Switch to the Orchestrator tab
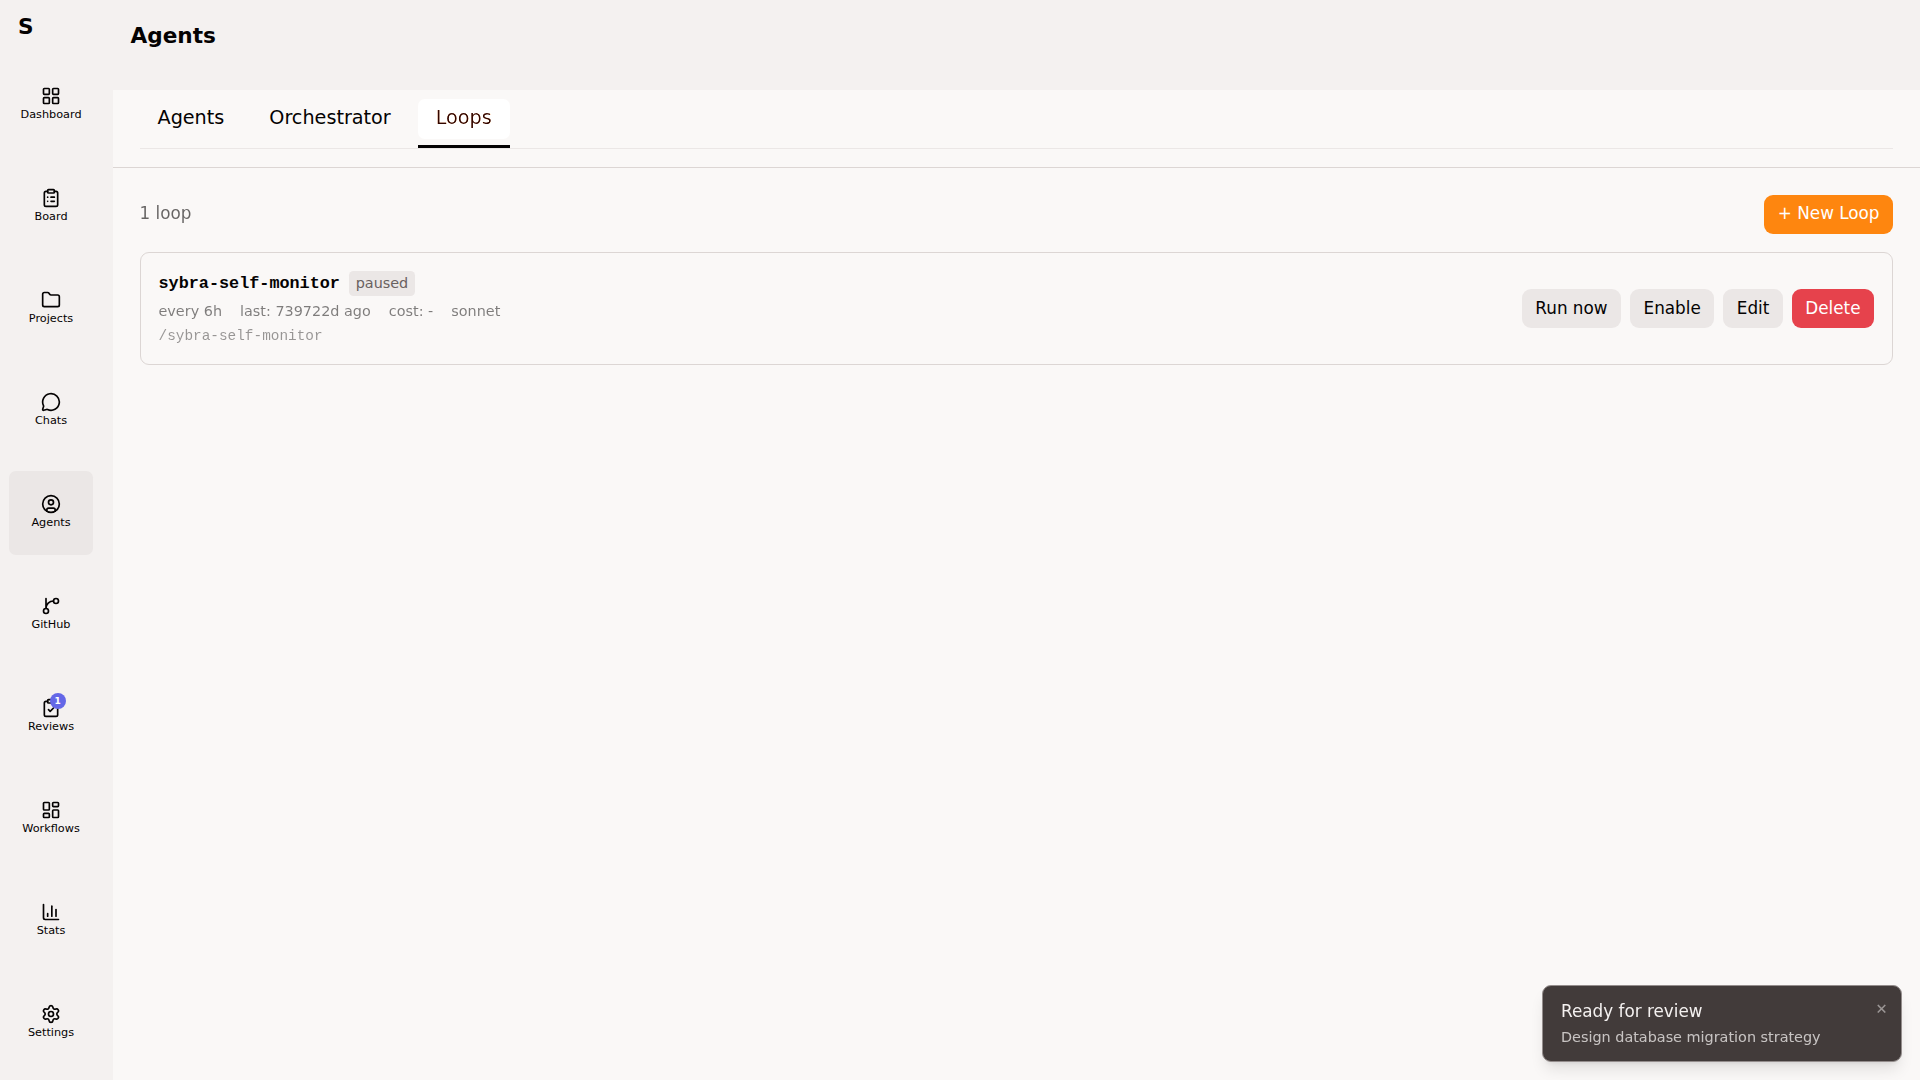 329,118
